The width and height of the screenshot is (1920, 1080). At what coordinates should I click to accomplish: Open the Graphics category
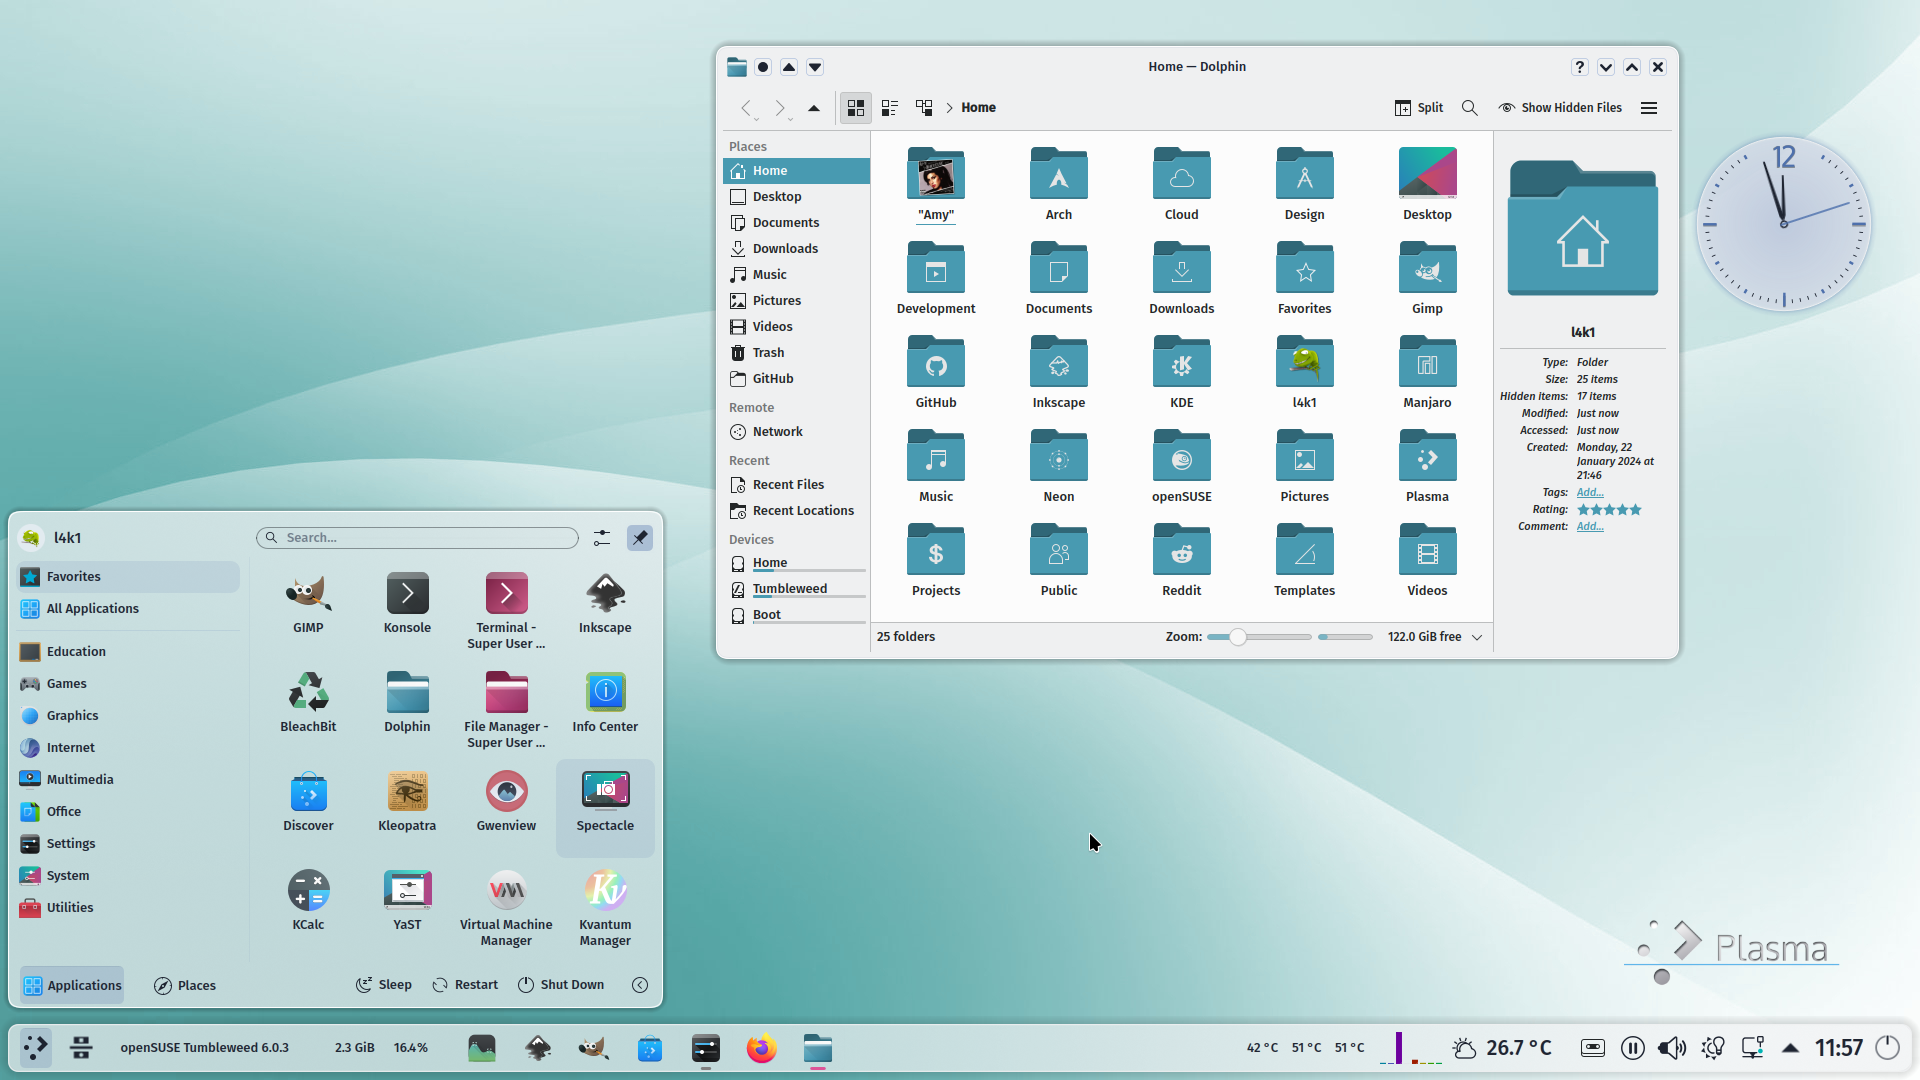point(129,716)
